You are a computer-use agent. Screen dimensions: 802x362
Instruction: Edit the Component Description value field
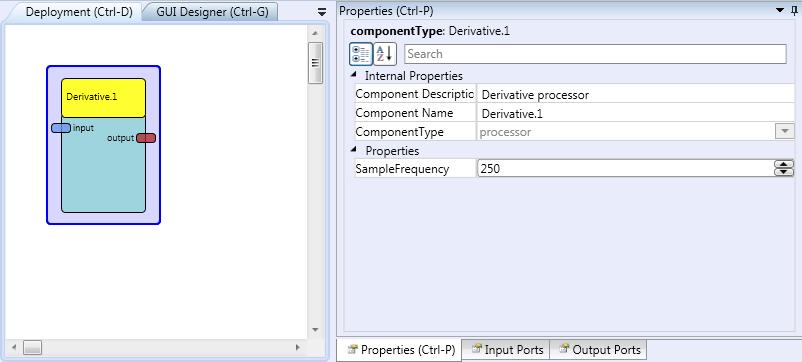pos(636,95)
